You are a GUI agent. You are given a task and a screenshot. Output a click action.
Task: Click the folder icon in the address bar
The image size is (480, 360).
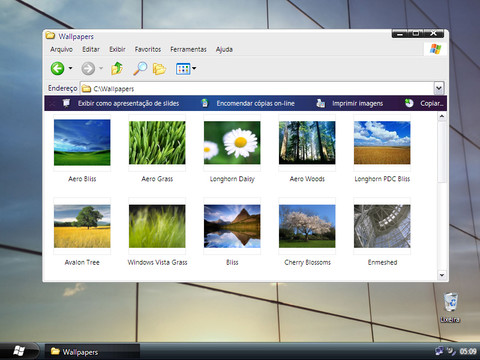click(x=86, y=88)
